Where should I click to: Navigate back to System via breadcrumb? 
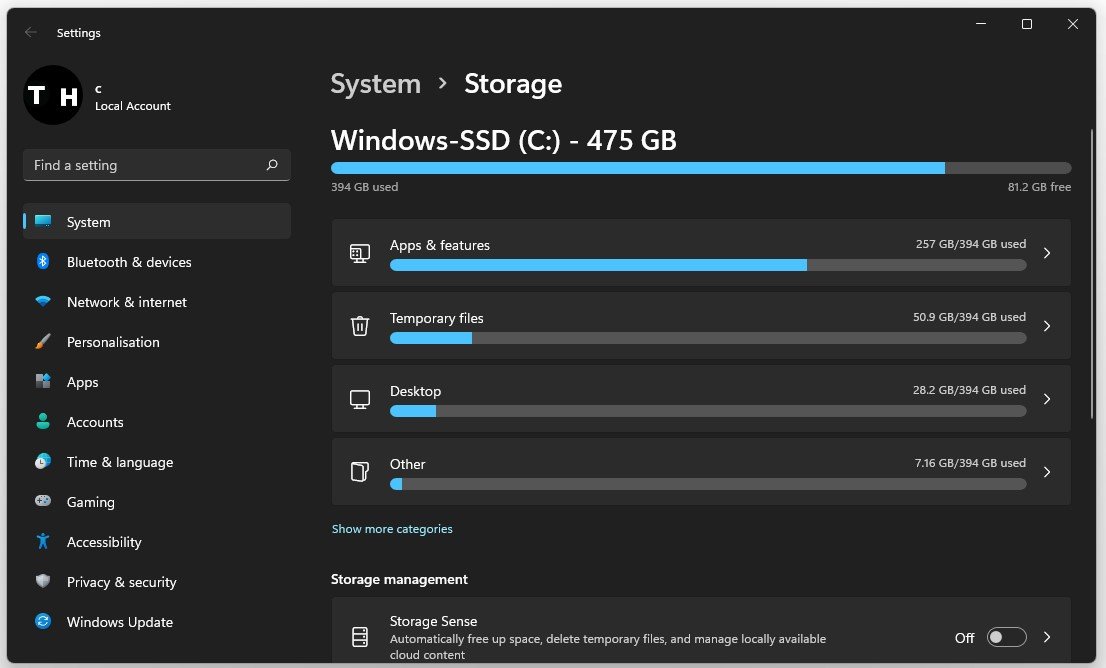375,84
